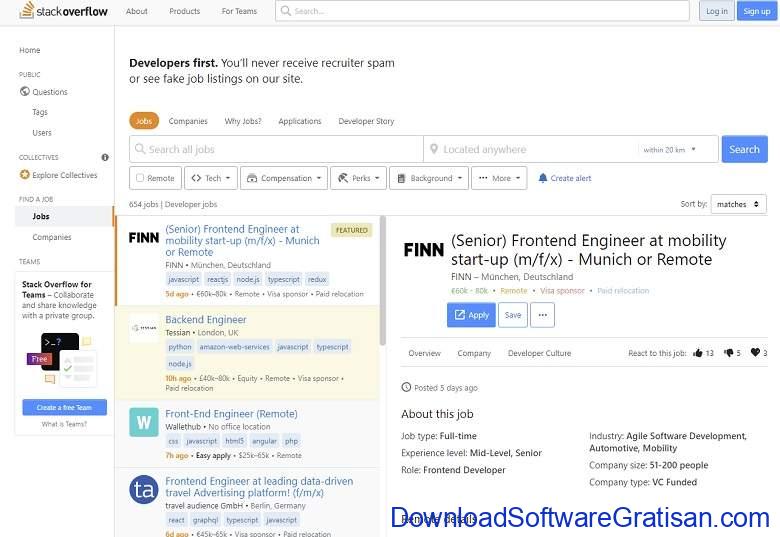Click the Search all jobs field
The height and width of the screenshot is (537, 780).
(276, 149)
